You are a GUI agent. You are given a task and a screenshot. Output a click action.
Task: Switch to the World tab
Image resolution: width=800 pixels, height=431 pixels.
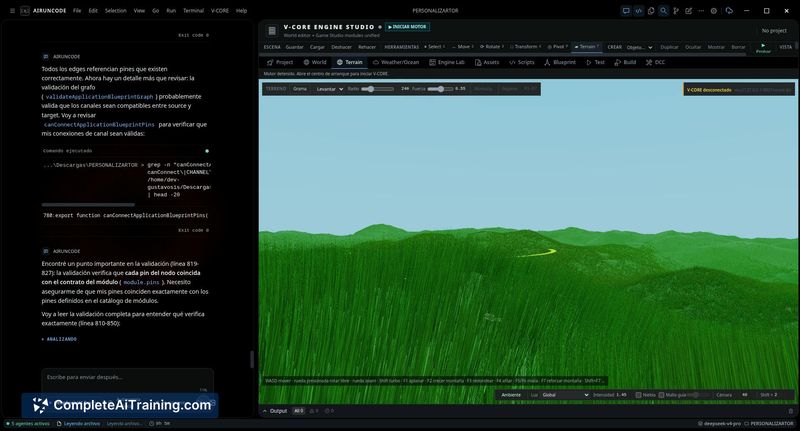[x=315, y=62]
